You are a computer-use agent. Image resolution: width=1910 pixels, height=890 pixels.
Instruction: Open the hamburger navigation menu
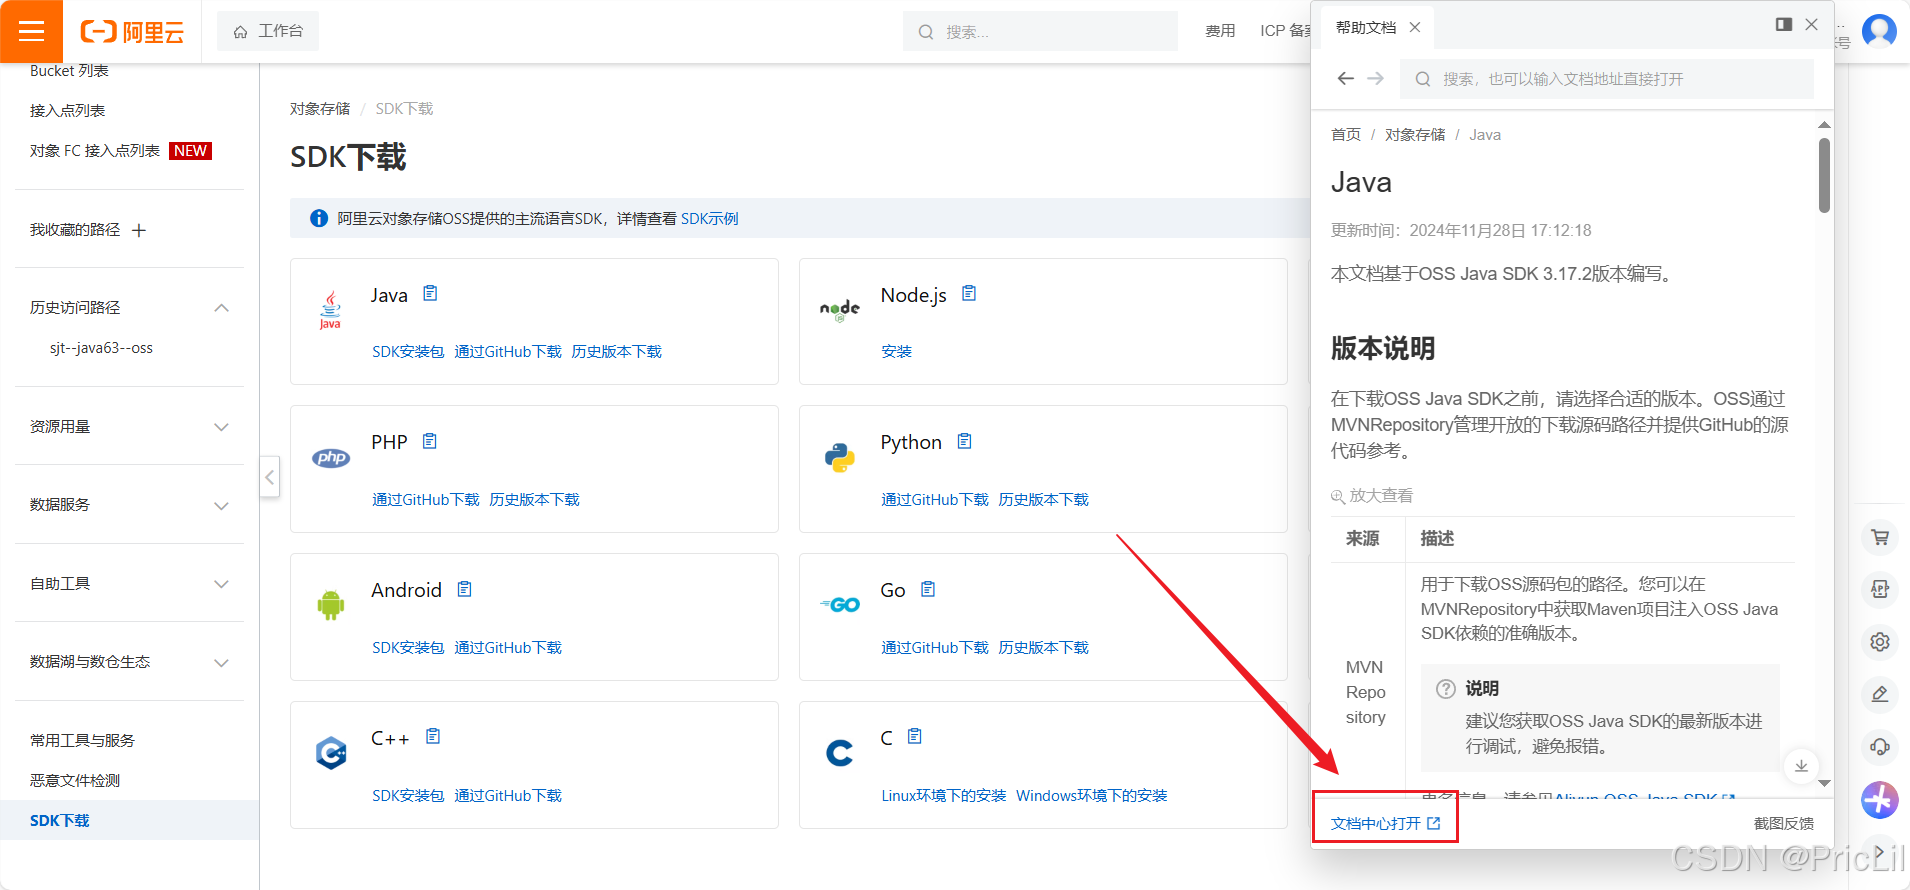point(31,31)
